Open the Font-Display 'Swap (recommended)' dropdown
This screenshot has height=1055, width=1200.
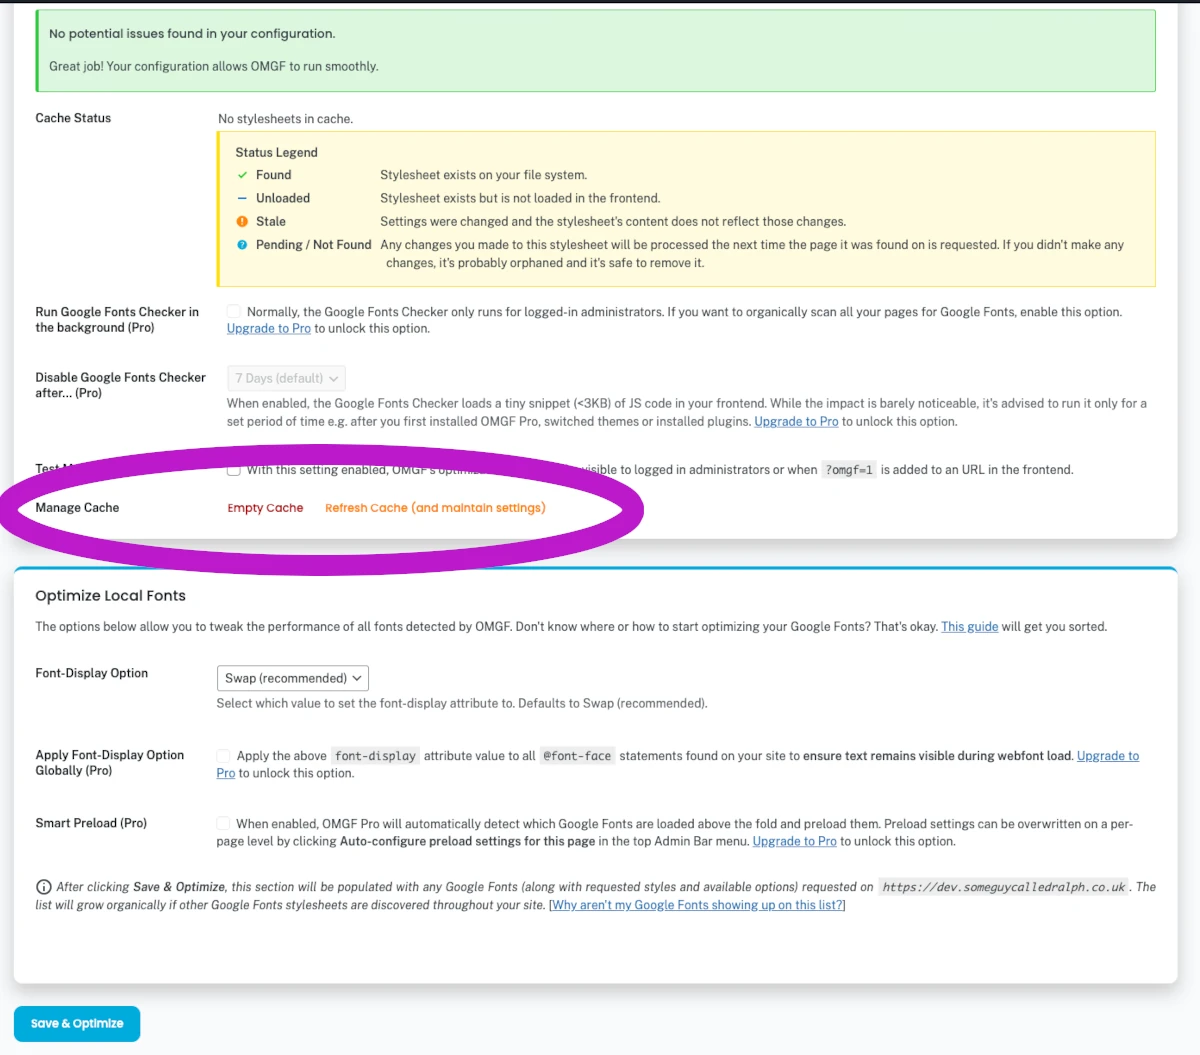pos(293,678)
